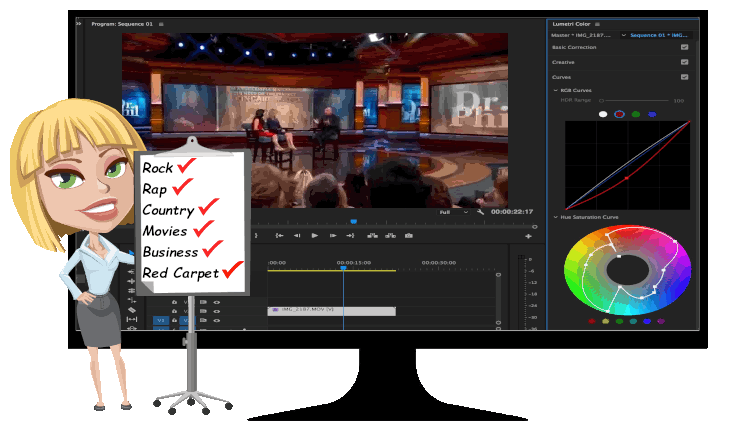Toggle the Basic Correction checkbox

(684, 47)
